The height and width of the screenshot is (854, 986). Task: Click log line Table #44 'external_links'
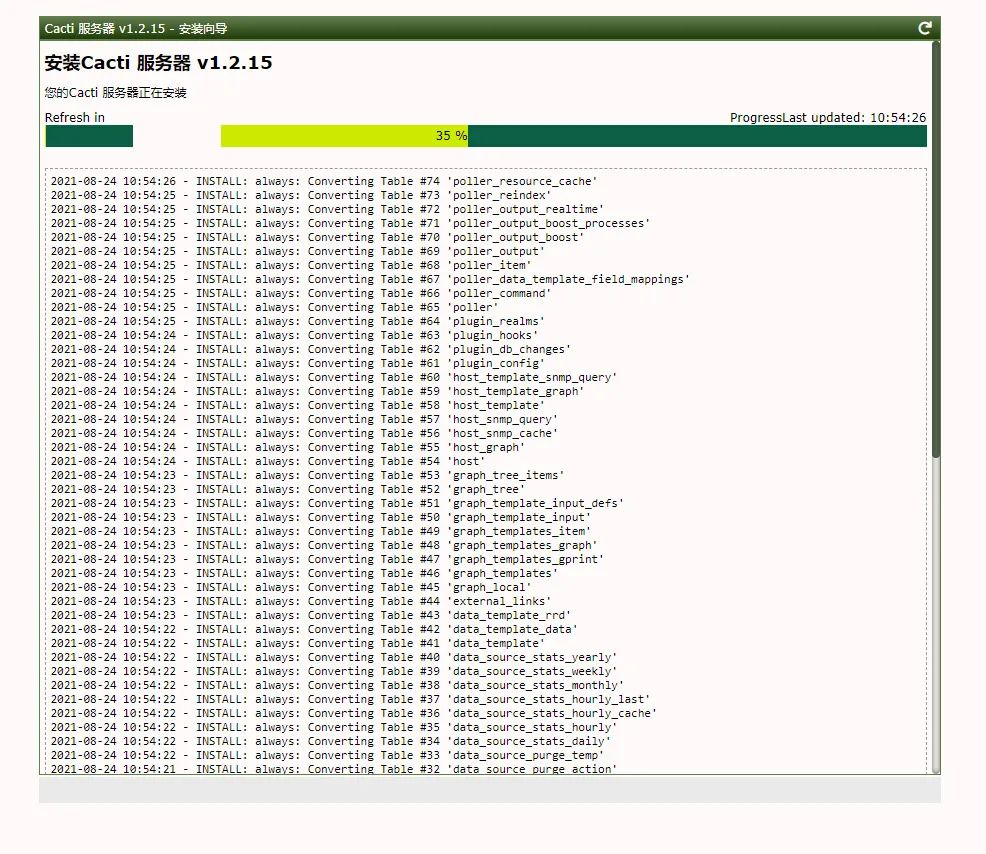point(301,601)
